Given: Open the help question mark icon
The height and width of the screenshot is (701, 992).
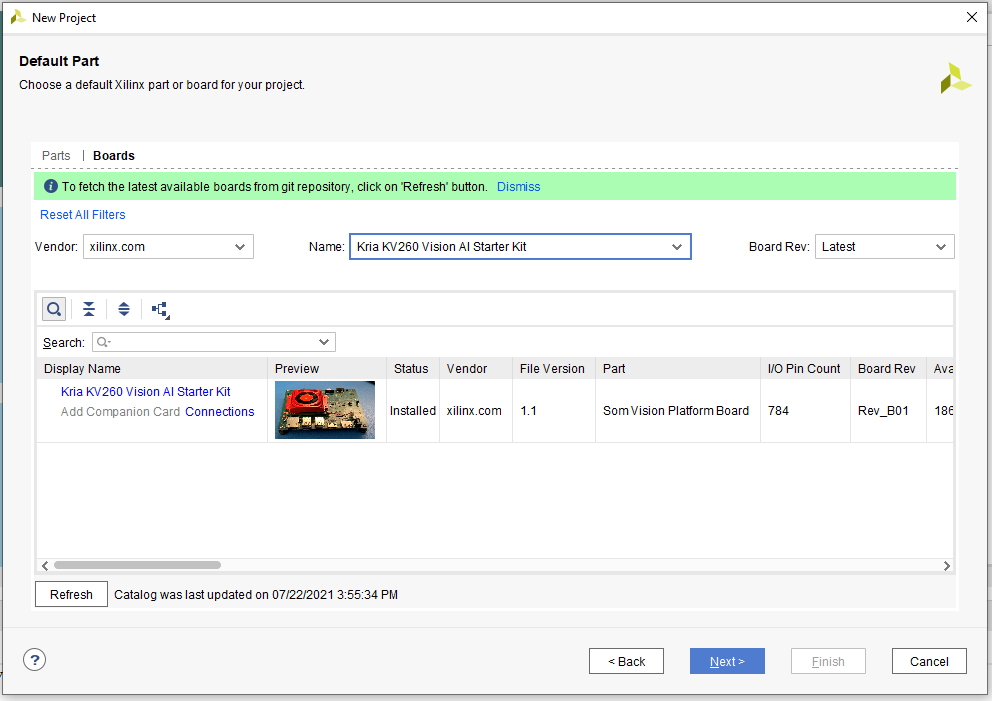Looking at the screenshot, I should tap(35, 660).
